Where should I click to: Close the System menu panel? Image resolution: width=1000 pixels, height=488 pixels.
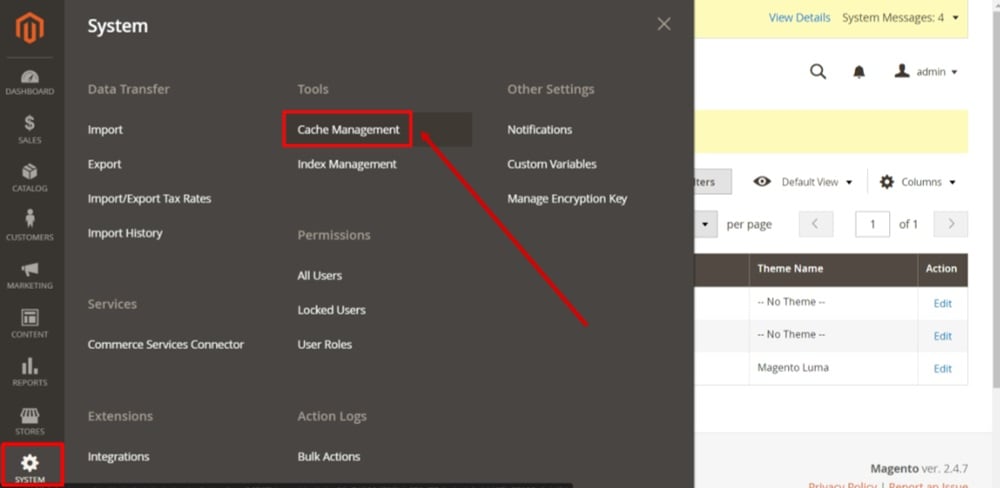(664, 24)
